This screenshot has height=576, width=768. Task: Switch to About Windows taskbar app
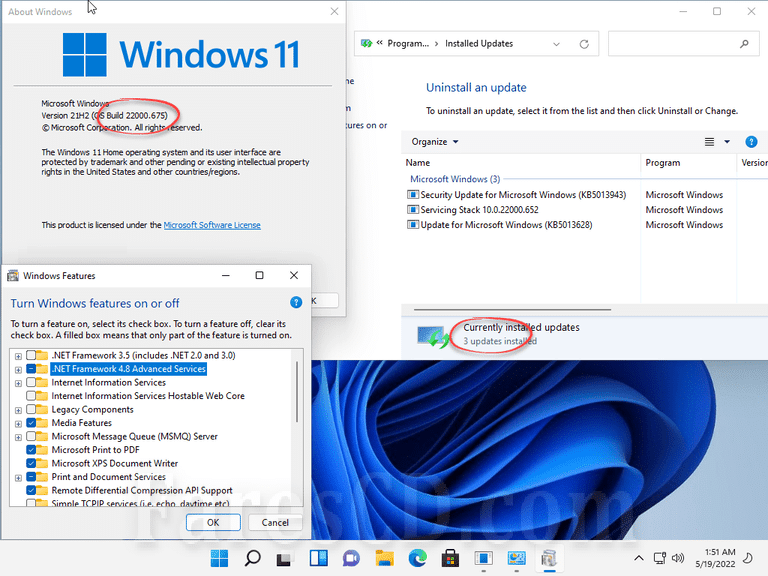pyautogui.click(x=483, y=558)
